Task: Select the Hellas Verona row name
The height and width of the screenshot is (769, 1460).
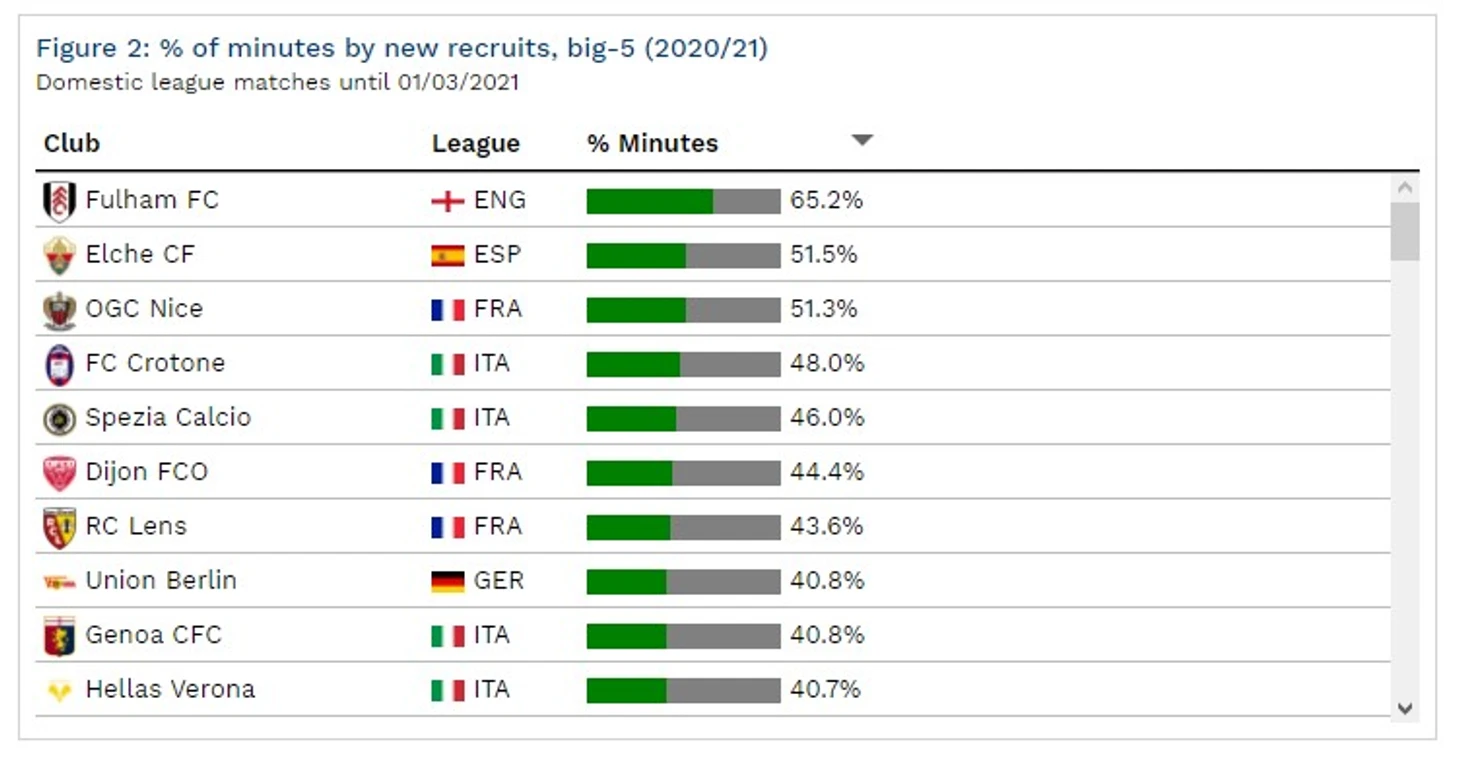Action: click(x=170, y=689)
